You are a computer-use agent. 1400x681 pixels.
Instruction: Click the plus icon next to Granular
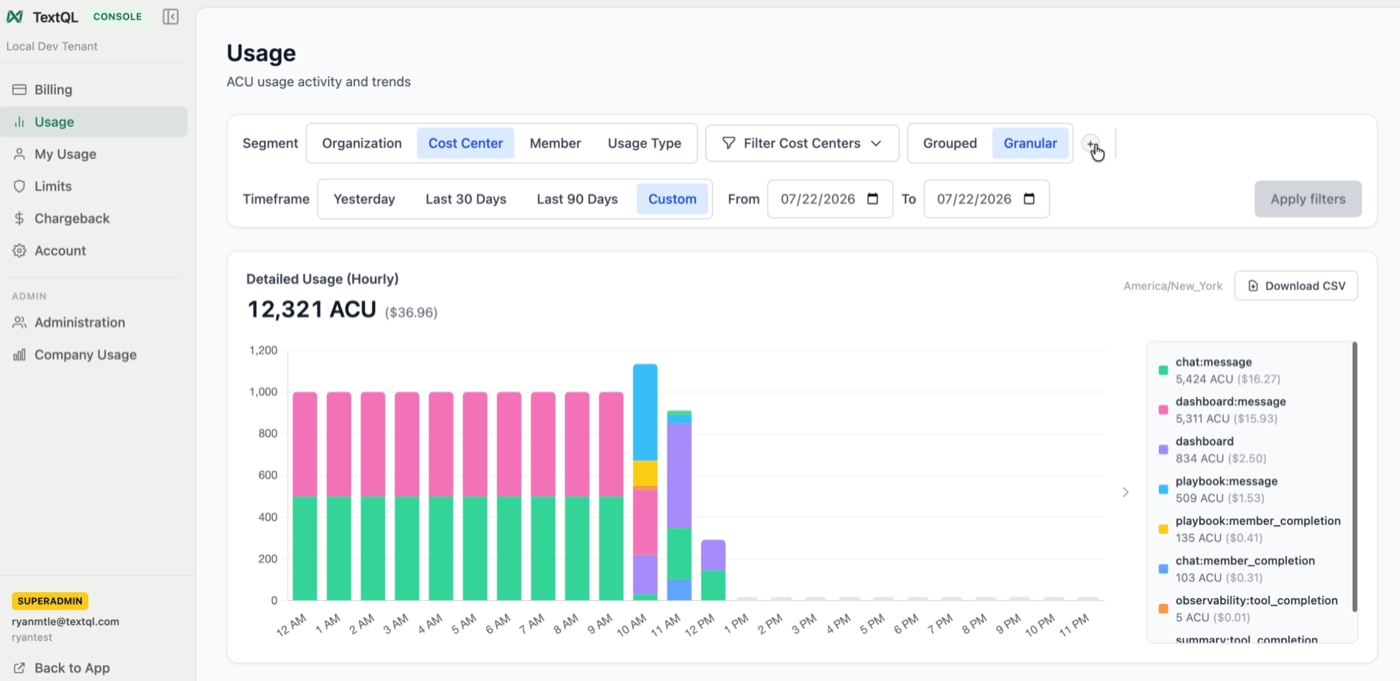click(1091, 144)
